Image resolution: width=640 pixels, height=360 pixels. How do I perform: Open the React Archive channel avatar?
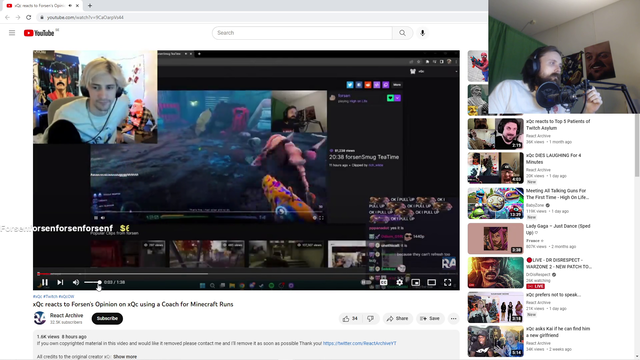point(40,318)
